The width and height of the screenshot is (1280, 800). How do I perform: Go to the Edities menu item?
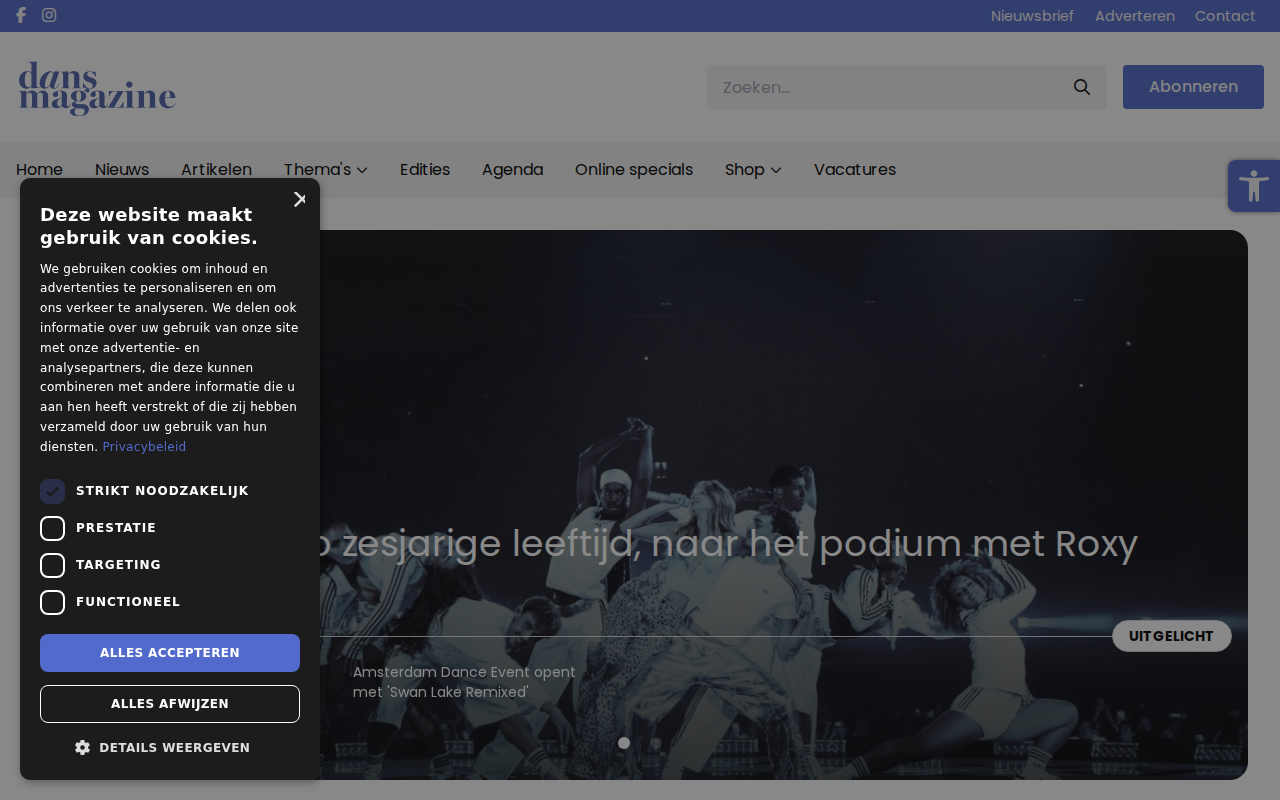[425, 170]
